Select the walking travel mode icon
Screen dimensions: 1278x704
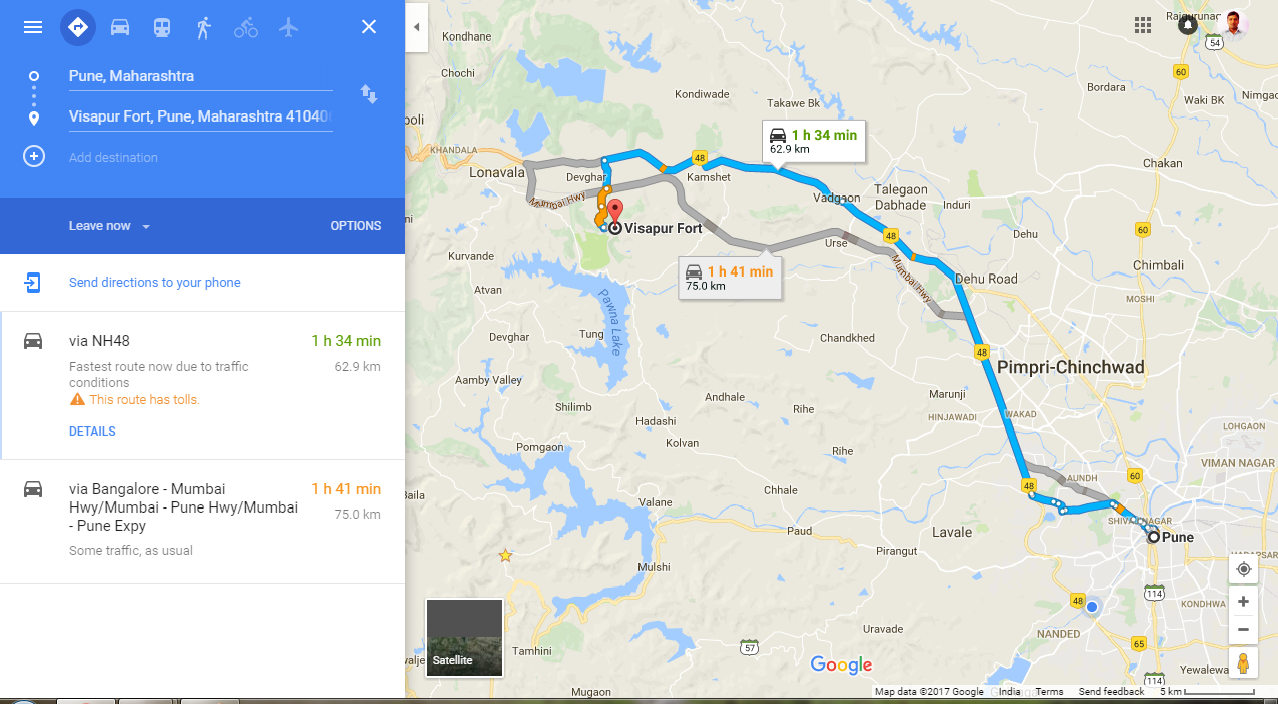tap(204, 27)
